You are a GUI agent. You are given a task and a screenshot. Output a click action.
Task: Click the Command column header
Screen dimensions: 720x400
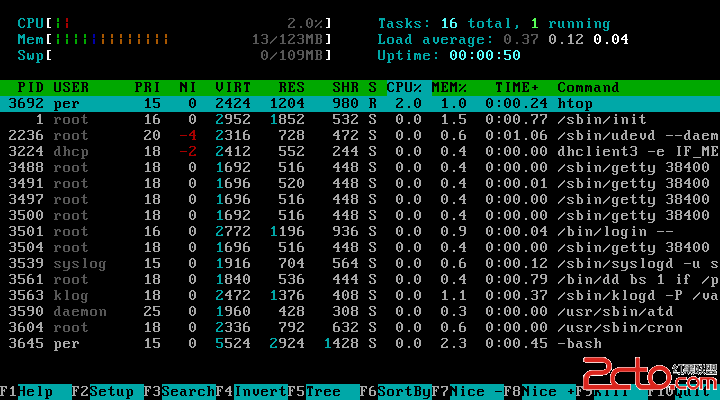(x=588, y=87)
